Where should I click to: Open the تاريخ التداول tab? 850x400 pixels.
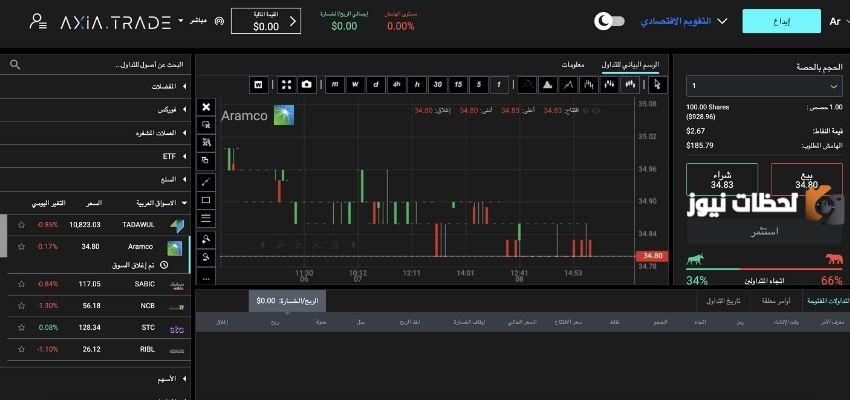click(723, 300)
